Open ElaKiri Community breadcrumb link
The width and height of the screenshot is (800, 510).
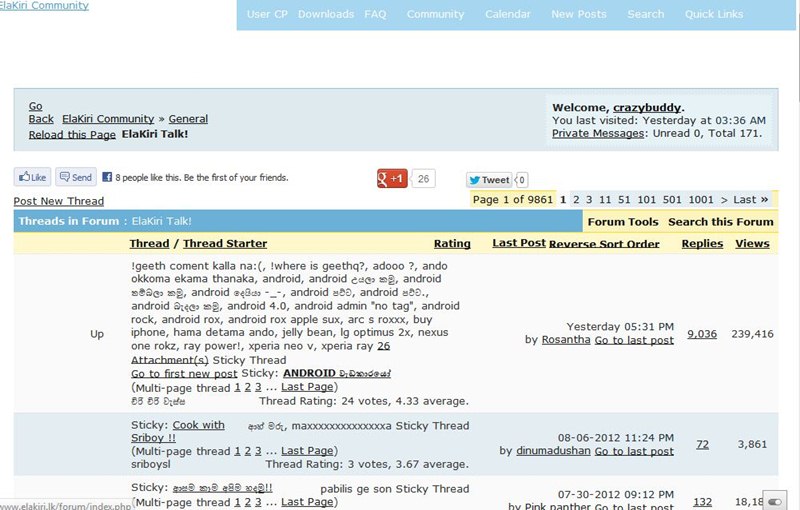(x=108, y=119)
